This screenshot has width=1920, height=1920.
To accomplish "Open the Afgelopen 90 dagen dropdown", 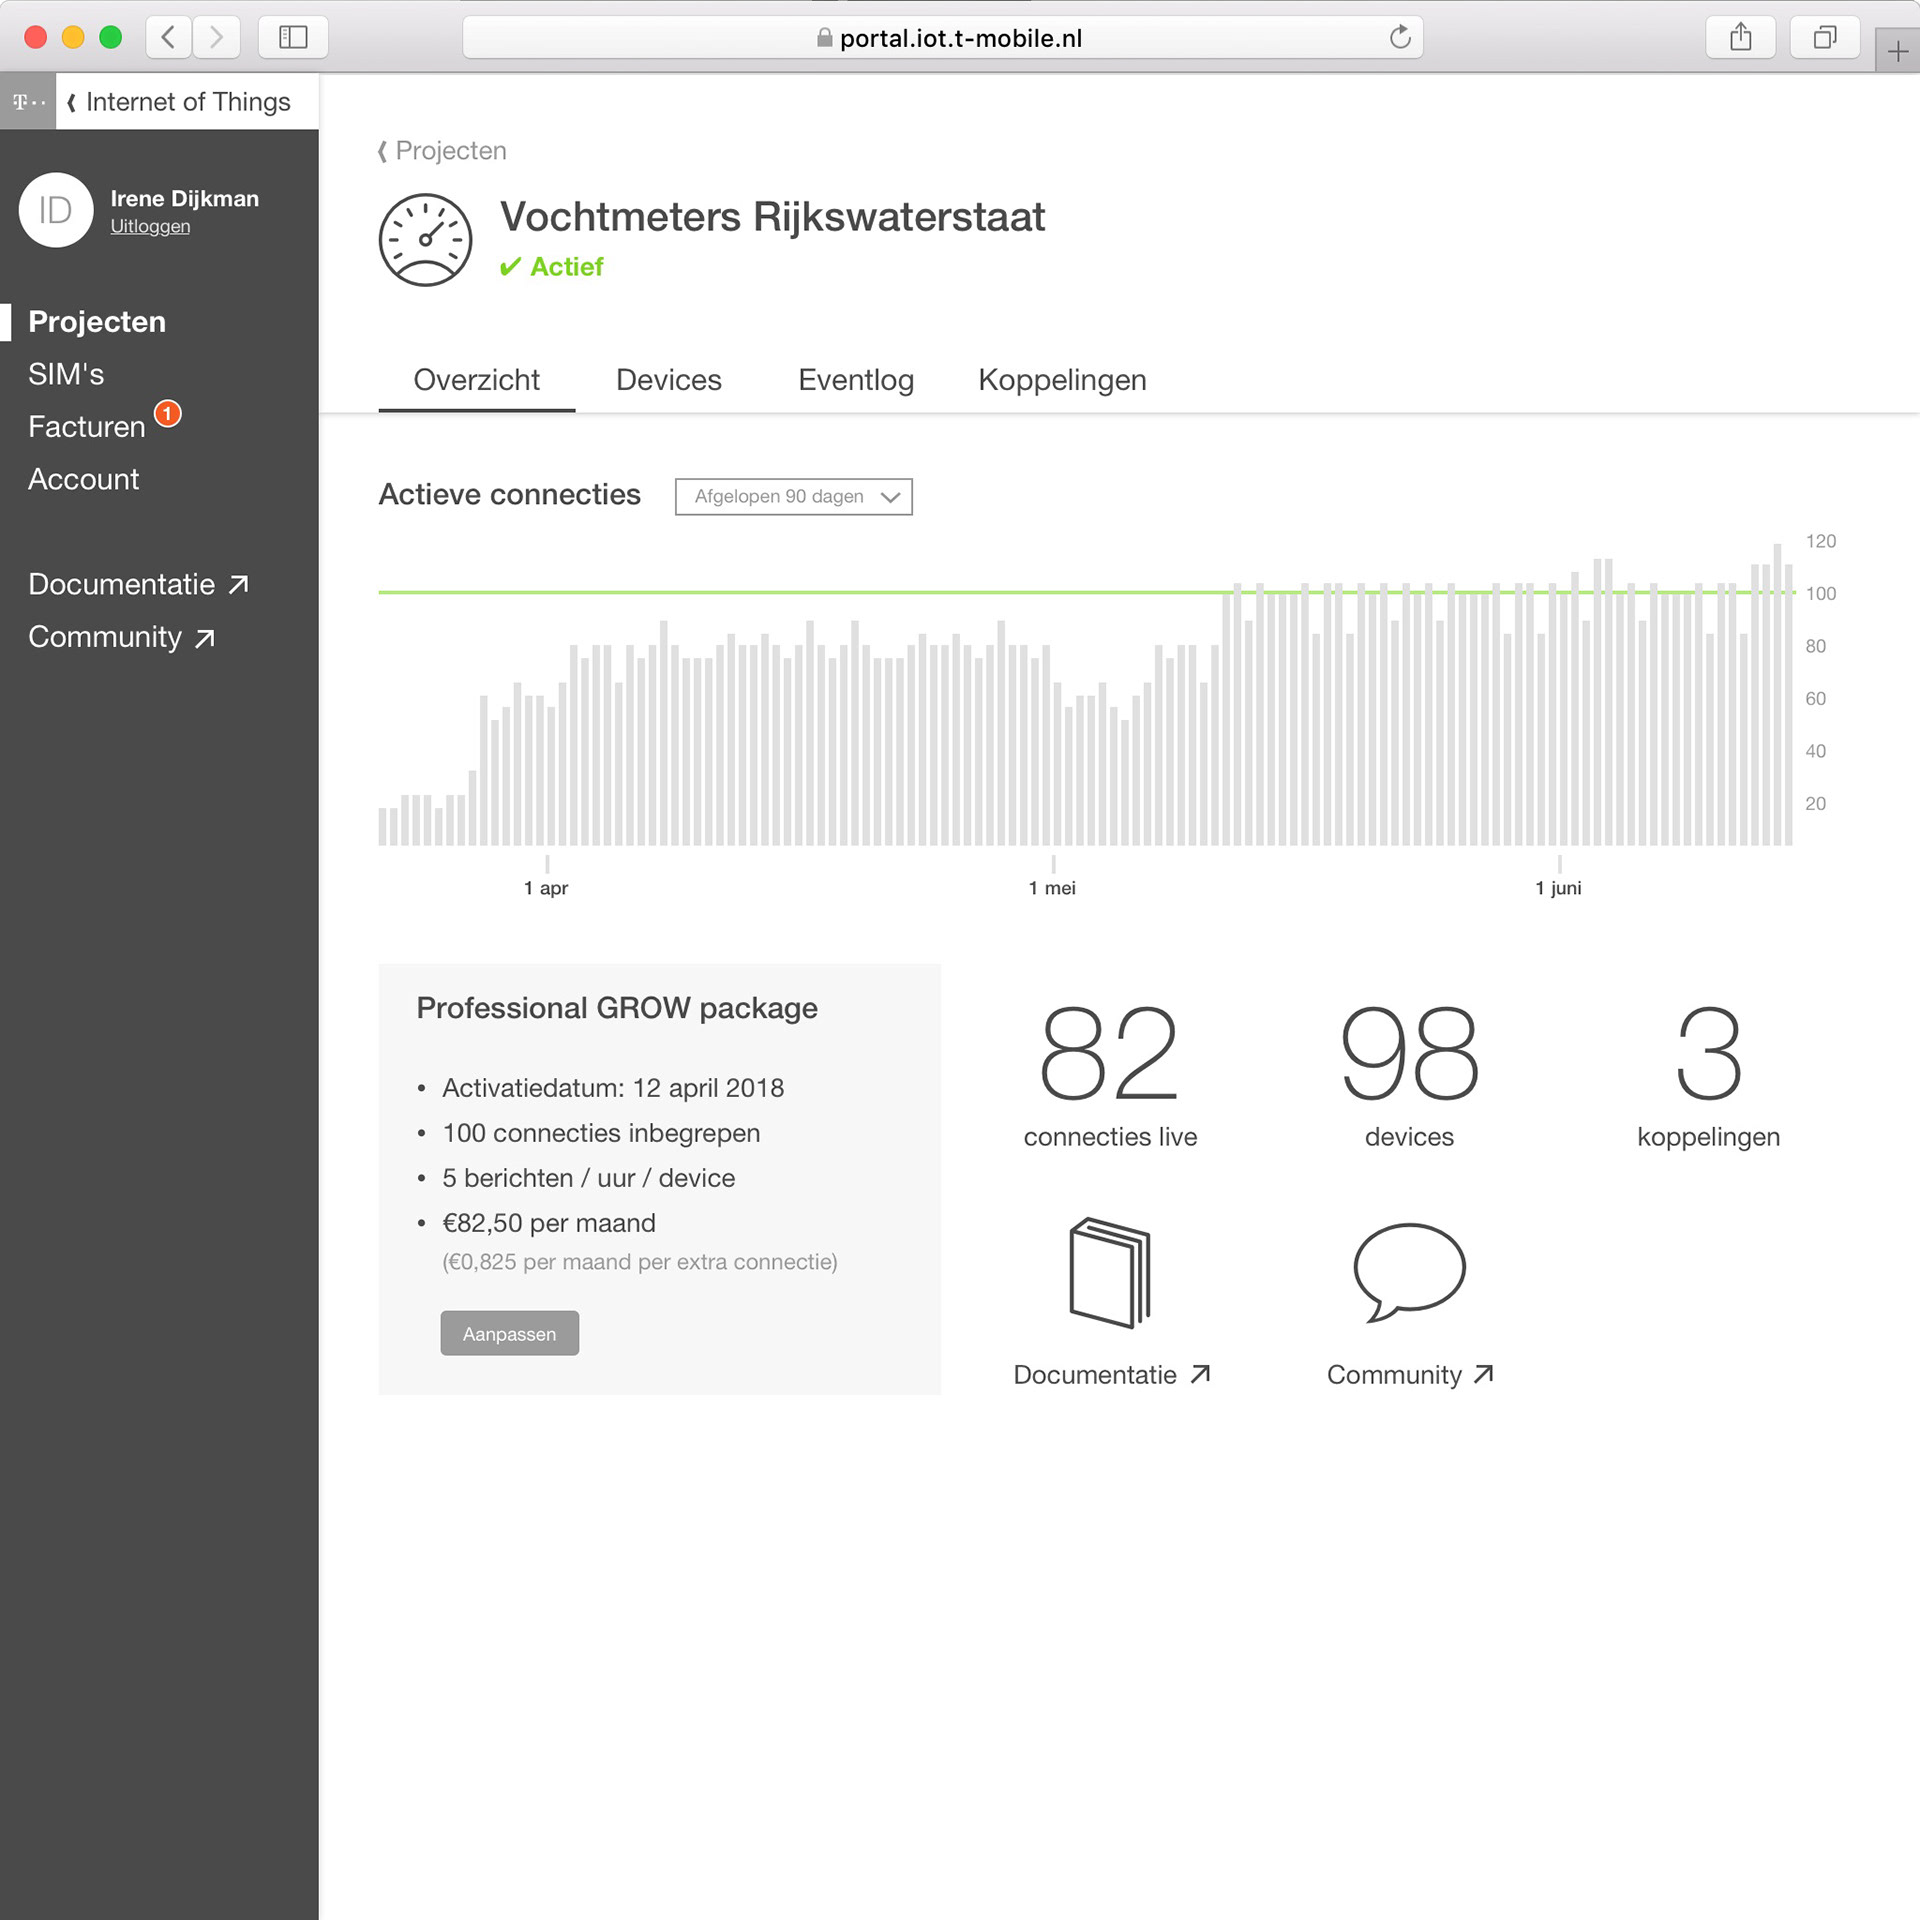I will pos(793,497).
